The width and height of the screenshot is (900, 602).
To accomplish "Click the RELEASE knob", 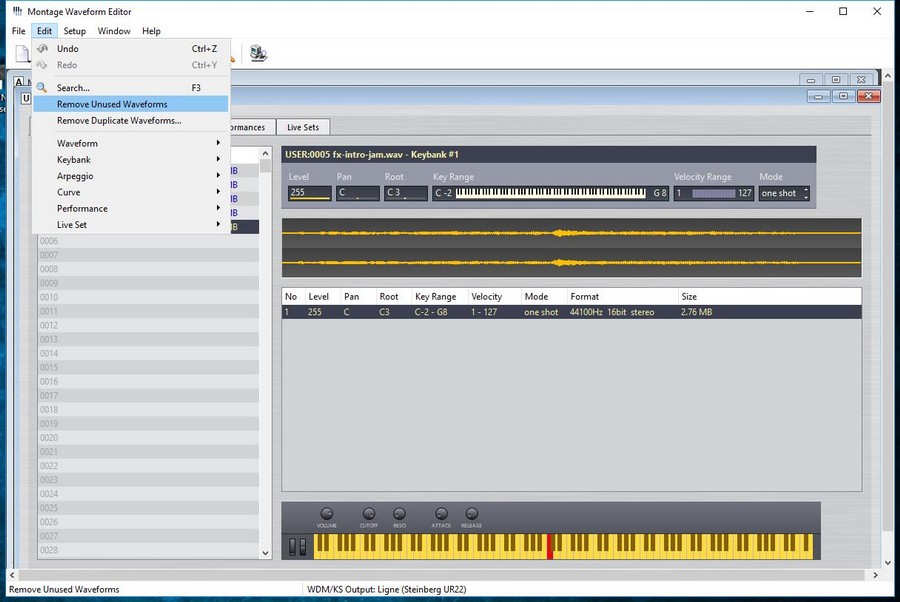I will 471,514.
